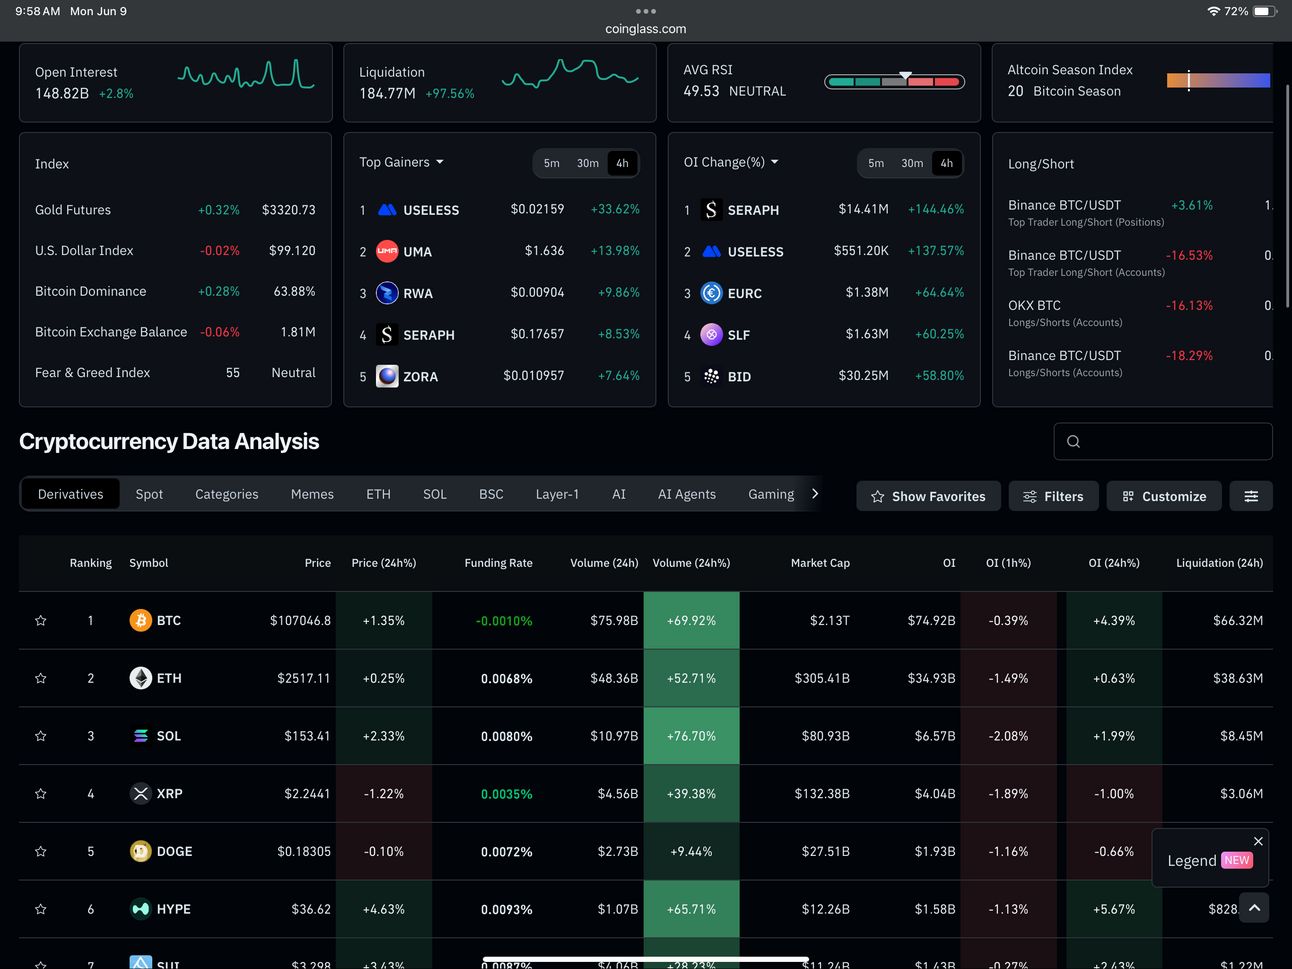The height and width of the screenshot is (969, 1292).
Task: Open the table settings sliders icon button
Action: coord(1251,496)
